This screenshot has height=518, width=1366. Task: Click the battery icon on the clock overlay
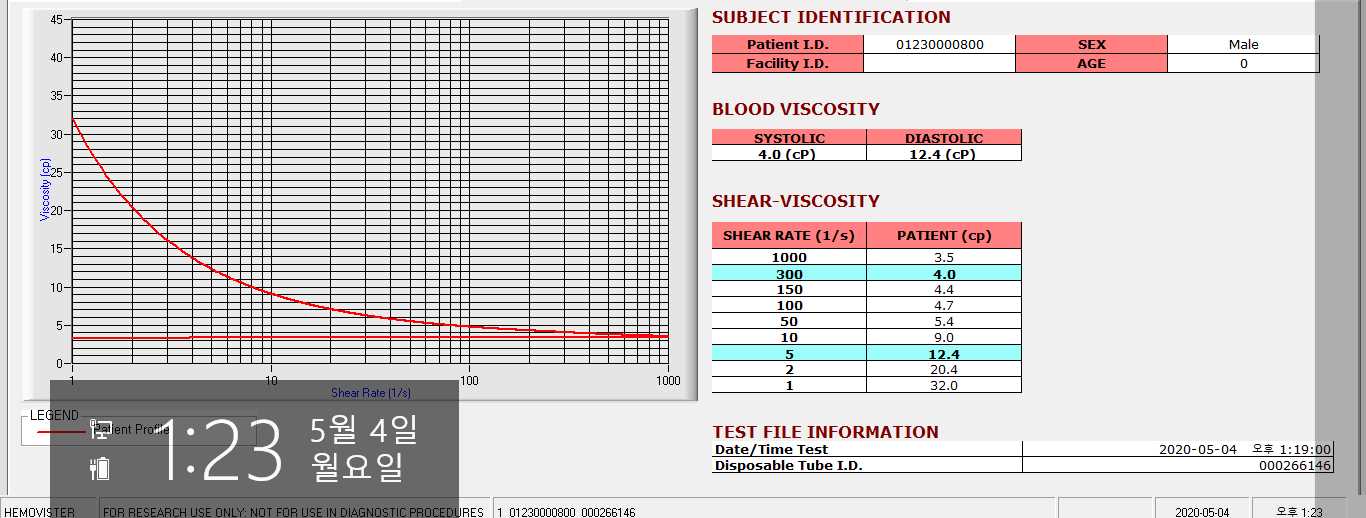99,468
